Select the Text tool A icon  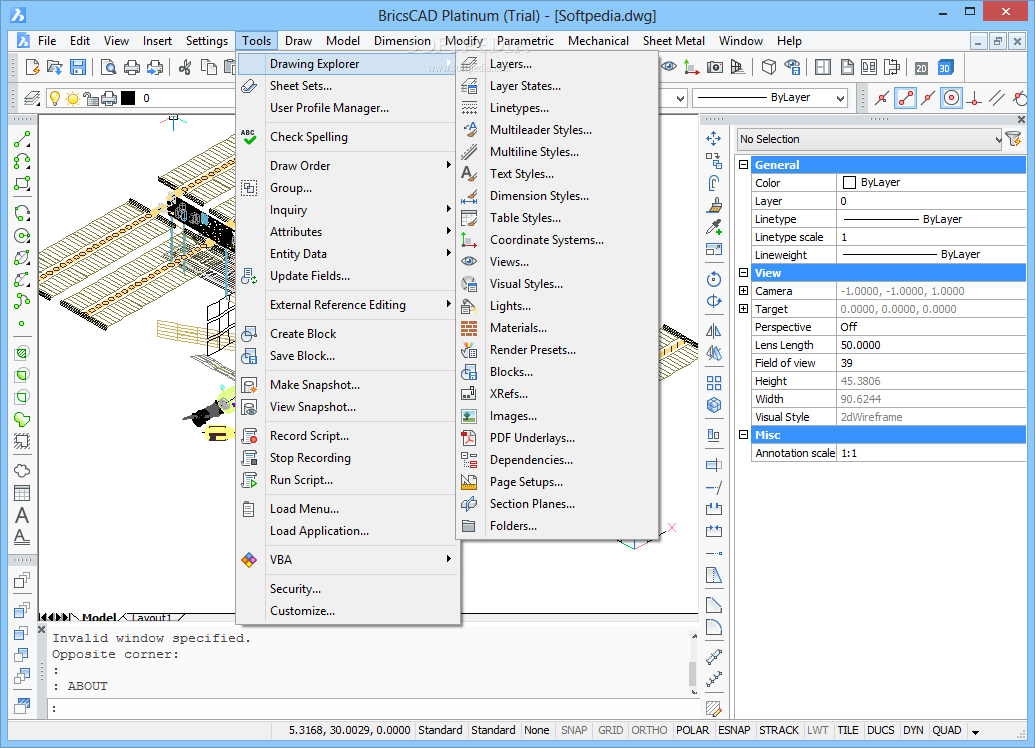click(x=22, y=516)
